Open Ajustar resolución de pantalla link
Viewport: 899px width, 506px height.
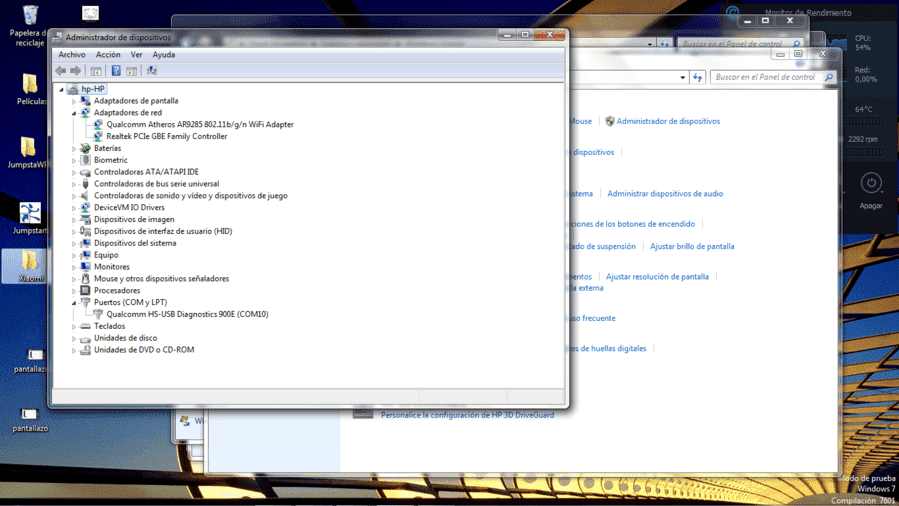(657, 277)
